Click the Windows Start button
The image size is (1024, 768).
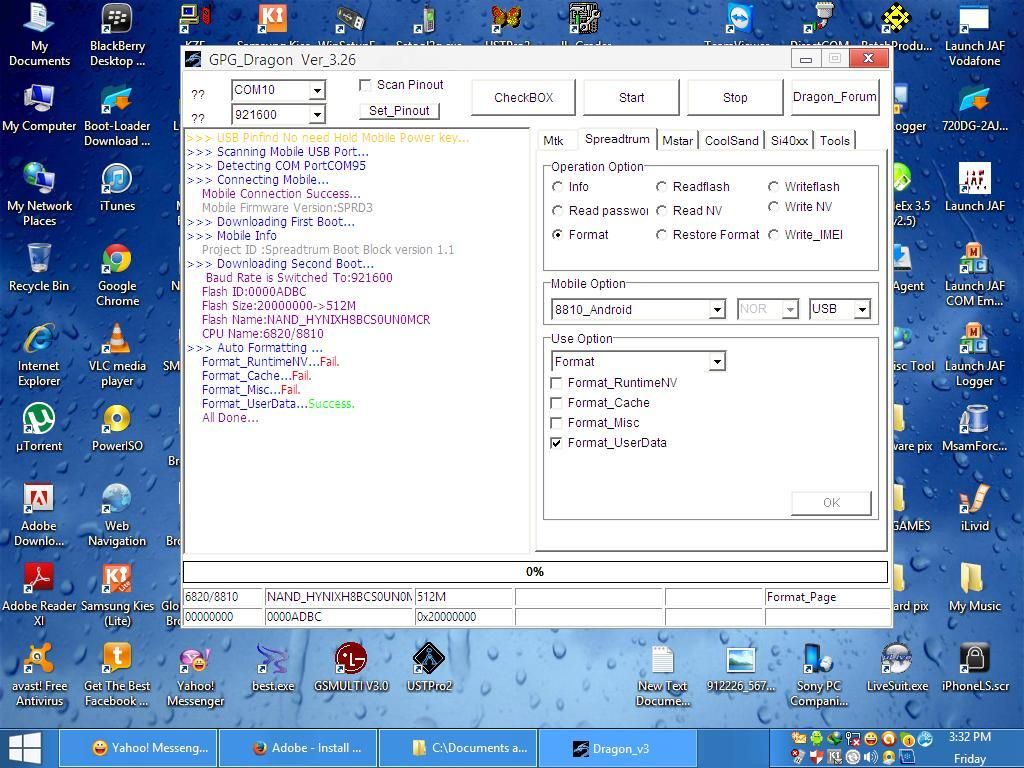pyautogui.click(x=24, y=748)
